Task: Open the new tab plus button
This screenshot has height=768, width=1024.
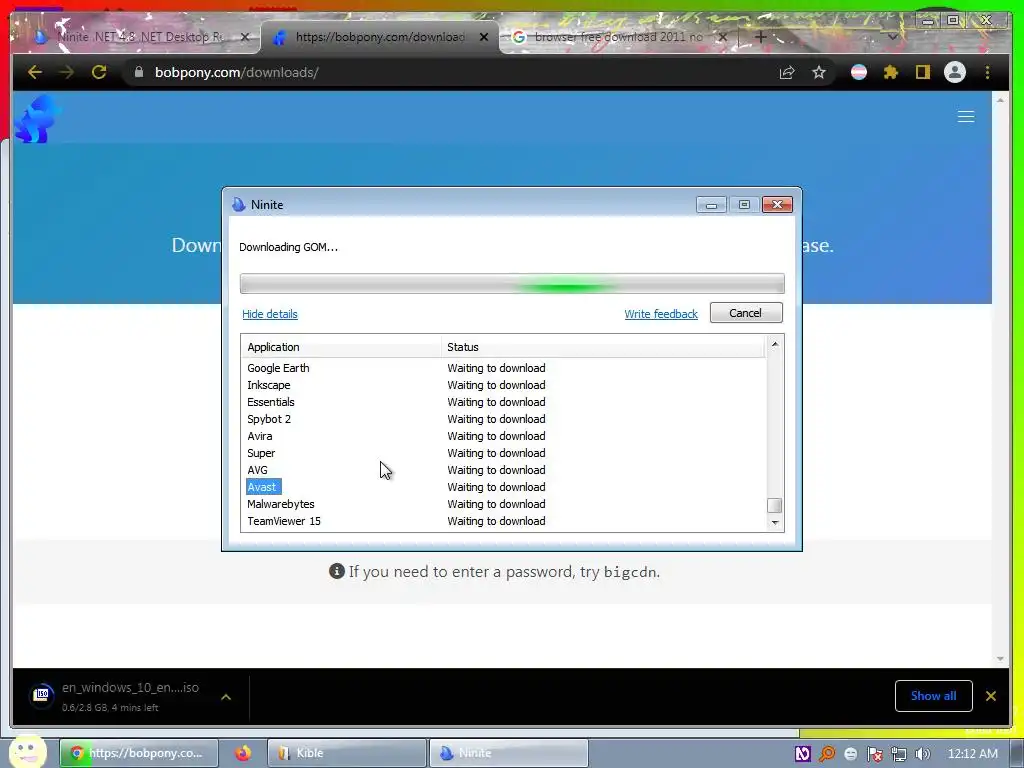Action: point(760,37)
